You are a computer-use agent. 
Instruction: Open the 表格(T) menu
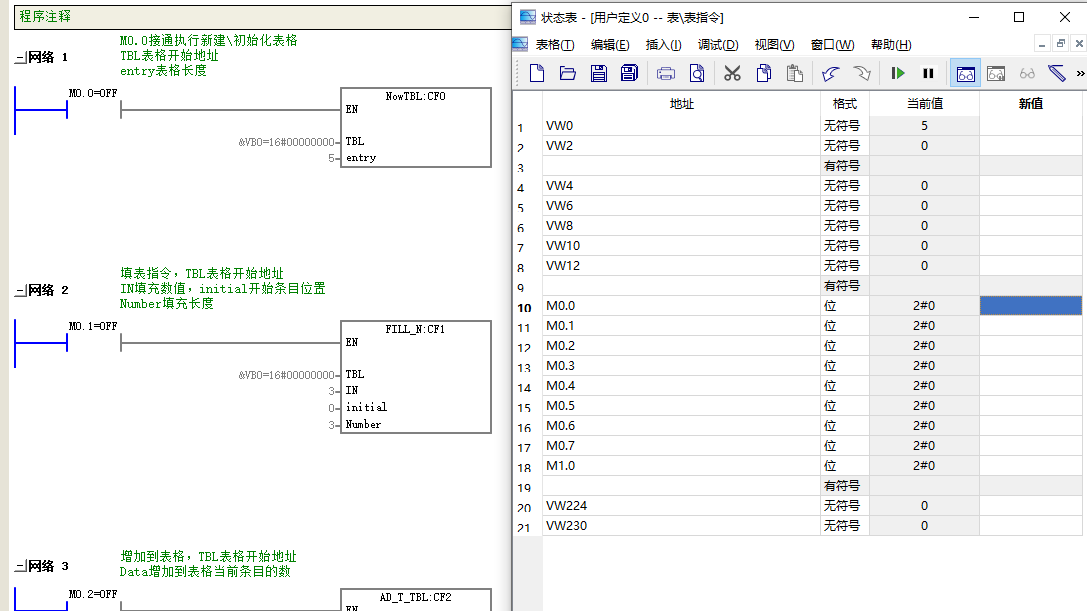point(555,45)
